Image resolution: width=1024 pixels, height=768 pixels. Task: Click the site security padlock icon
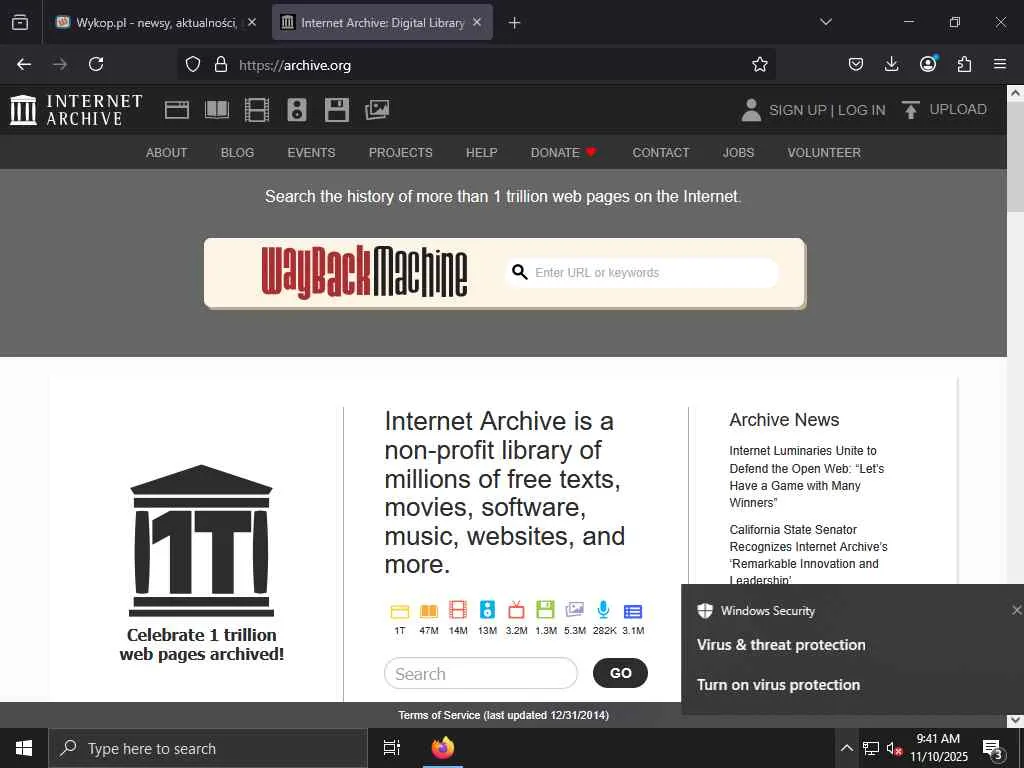click(221, 64)
